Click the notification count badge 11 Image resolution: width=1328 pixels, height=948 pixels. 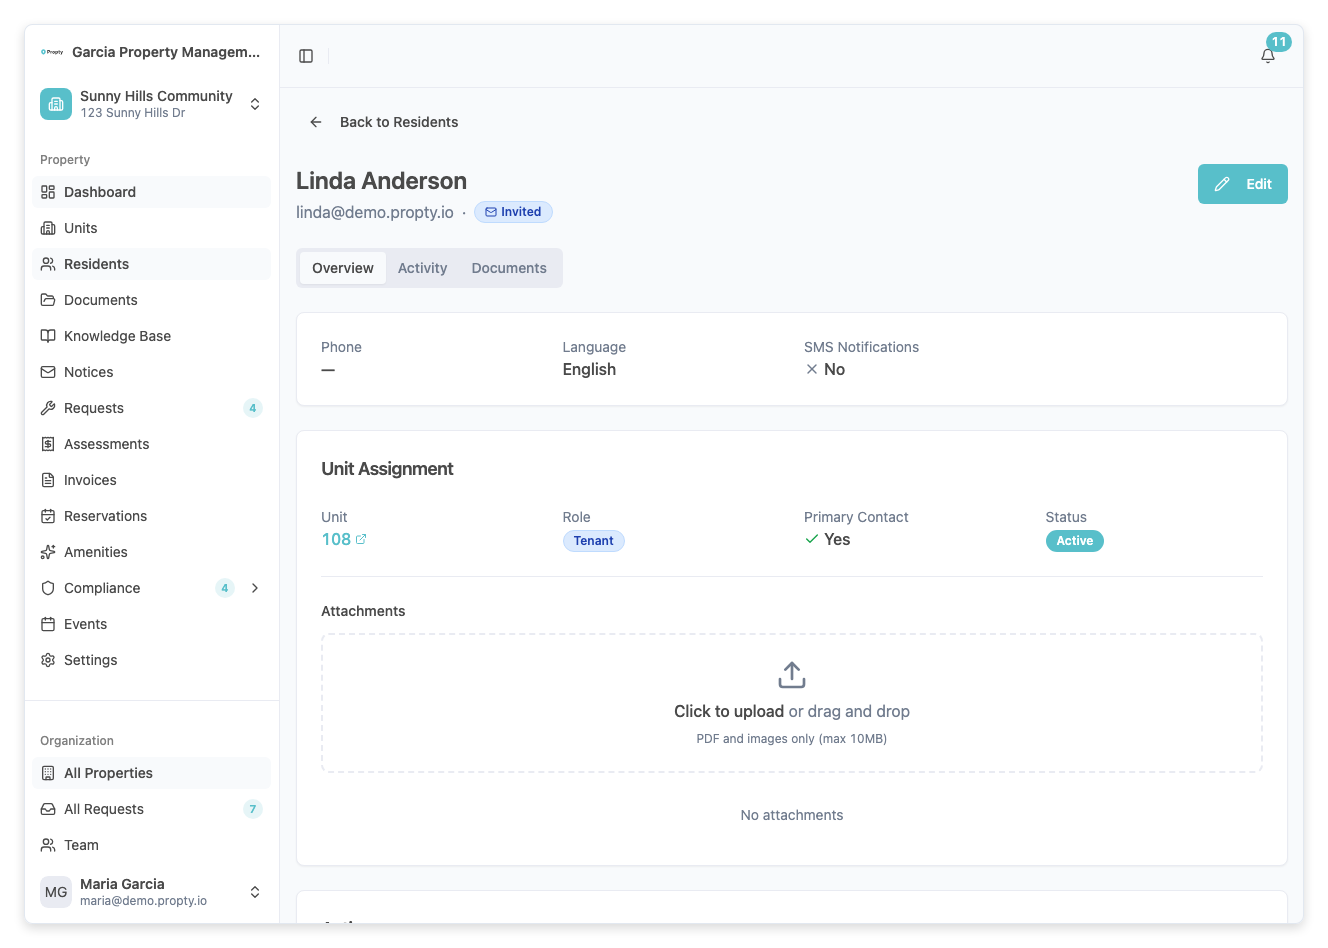click(1279, 42)
